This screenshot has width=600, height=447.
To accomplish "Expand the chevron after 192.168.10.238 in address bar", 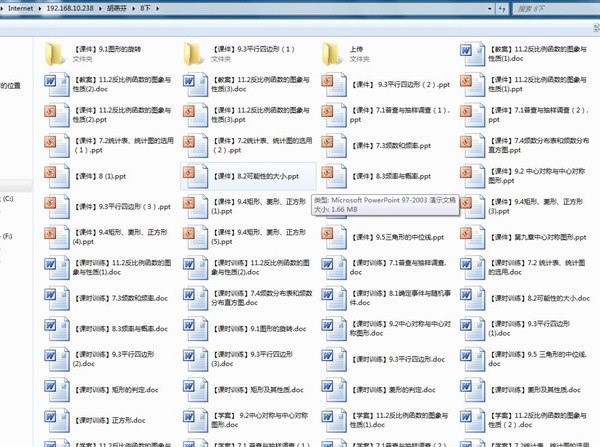I will [x=100, y=8].
